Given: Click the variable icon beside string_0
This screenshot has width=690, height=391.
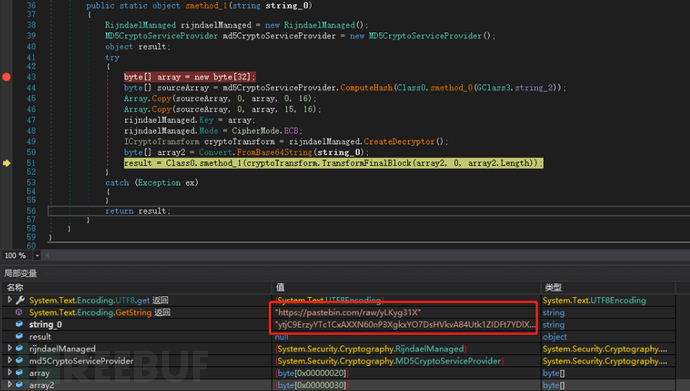Looking at the screenshot, I should [x=19, y=324].
